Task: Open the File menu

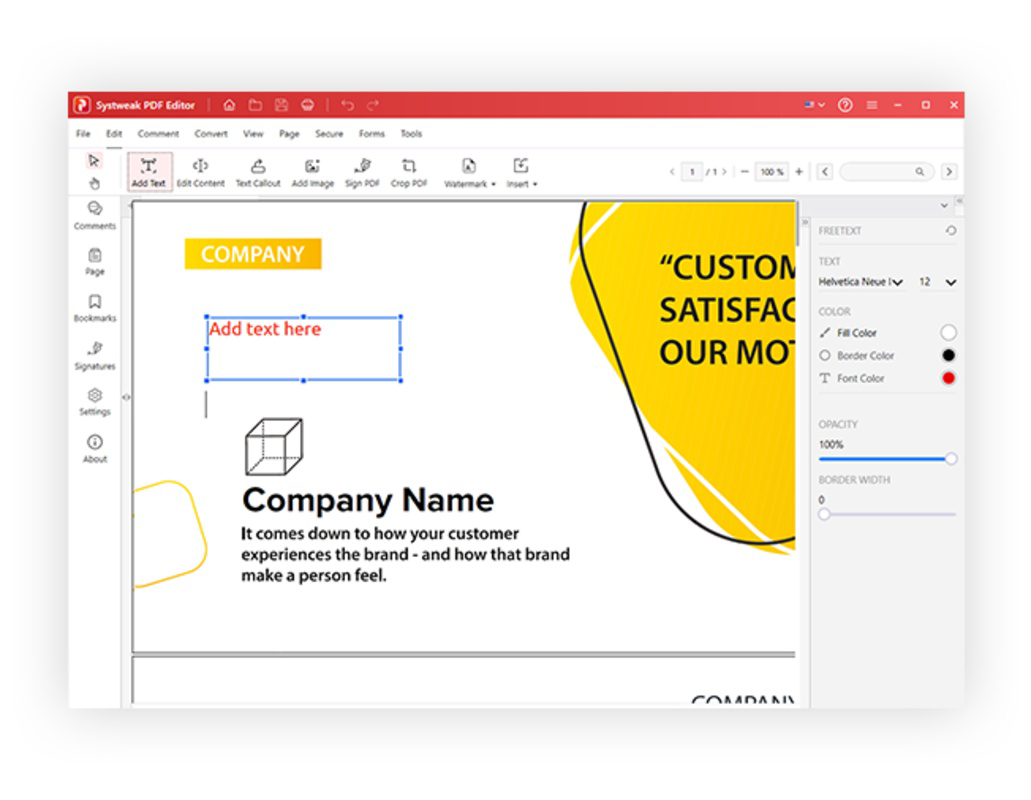Action: 83,133
